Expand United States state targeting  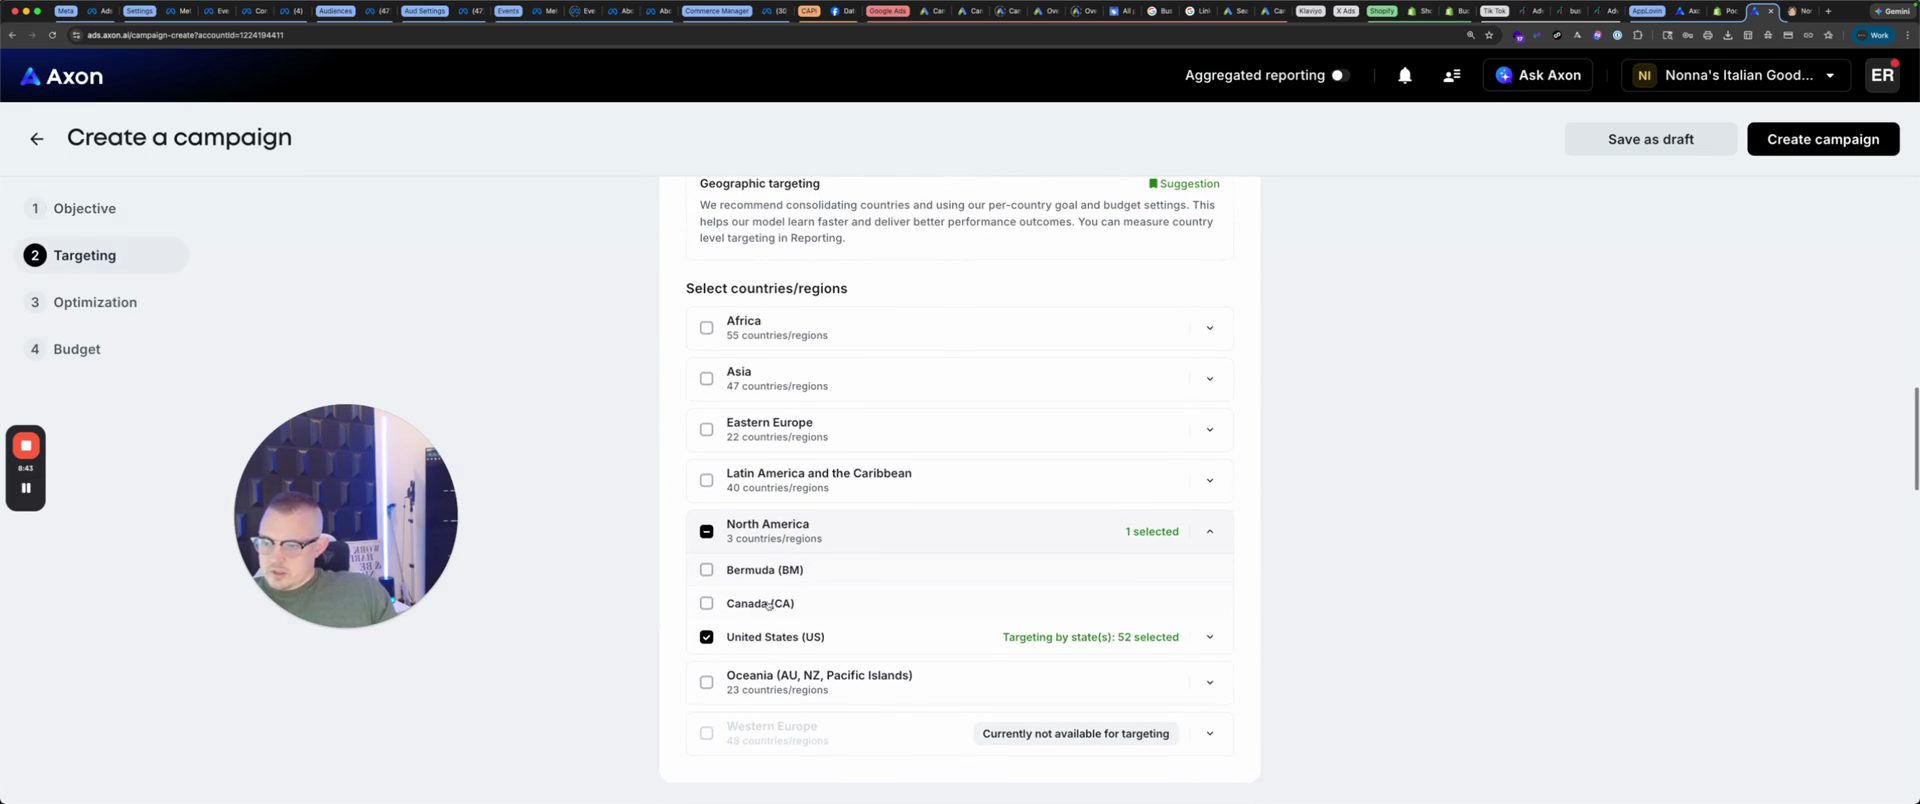pyautogui.click(x=1209, y=638)
